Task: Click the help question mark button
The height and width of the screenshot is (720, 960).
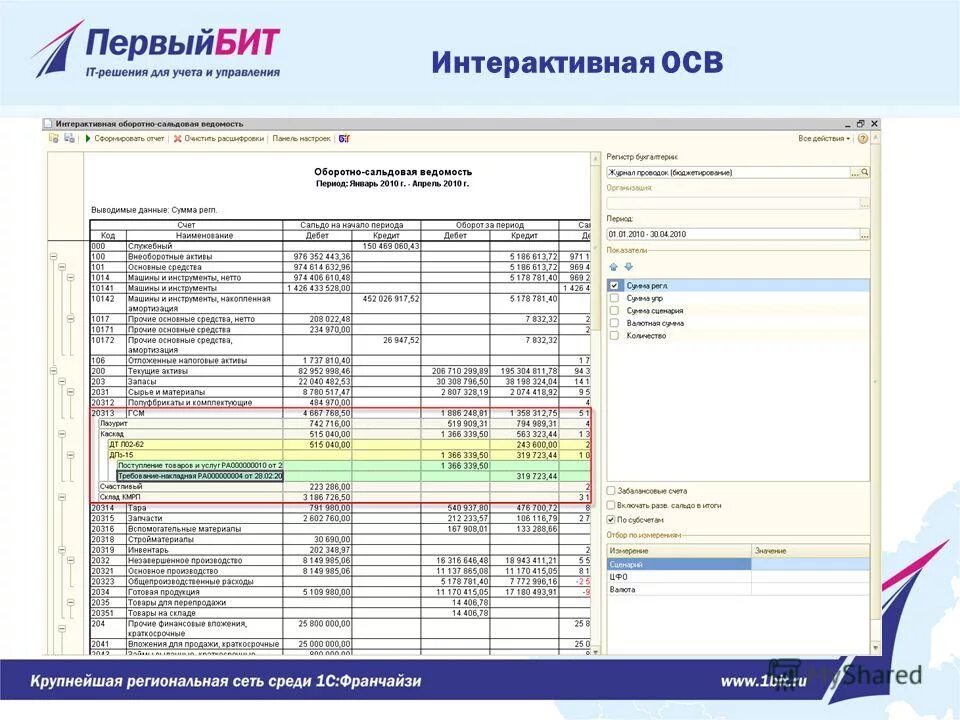Action: point(861,139)
